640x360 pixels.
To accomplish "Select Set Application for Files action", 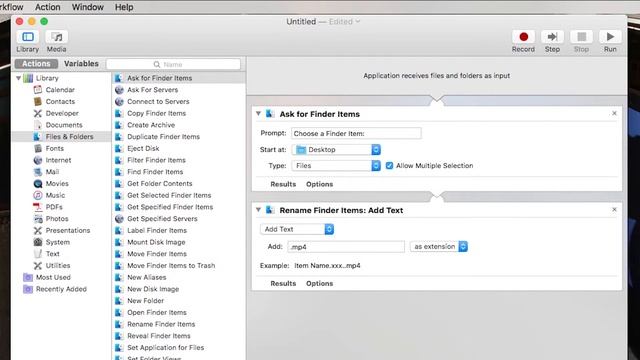I will (179, 348).
